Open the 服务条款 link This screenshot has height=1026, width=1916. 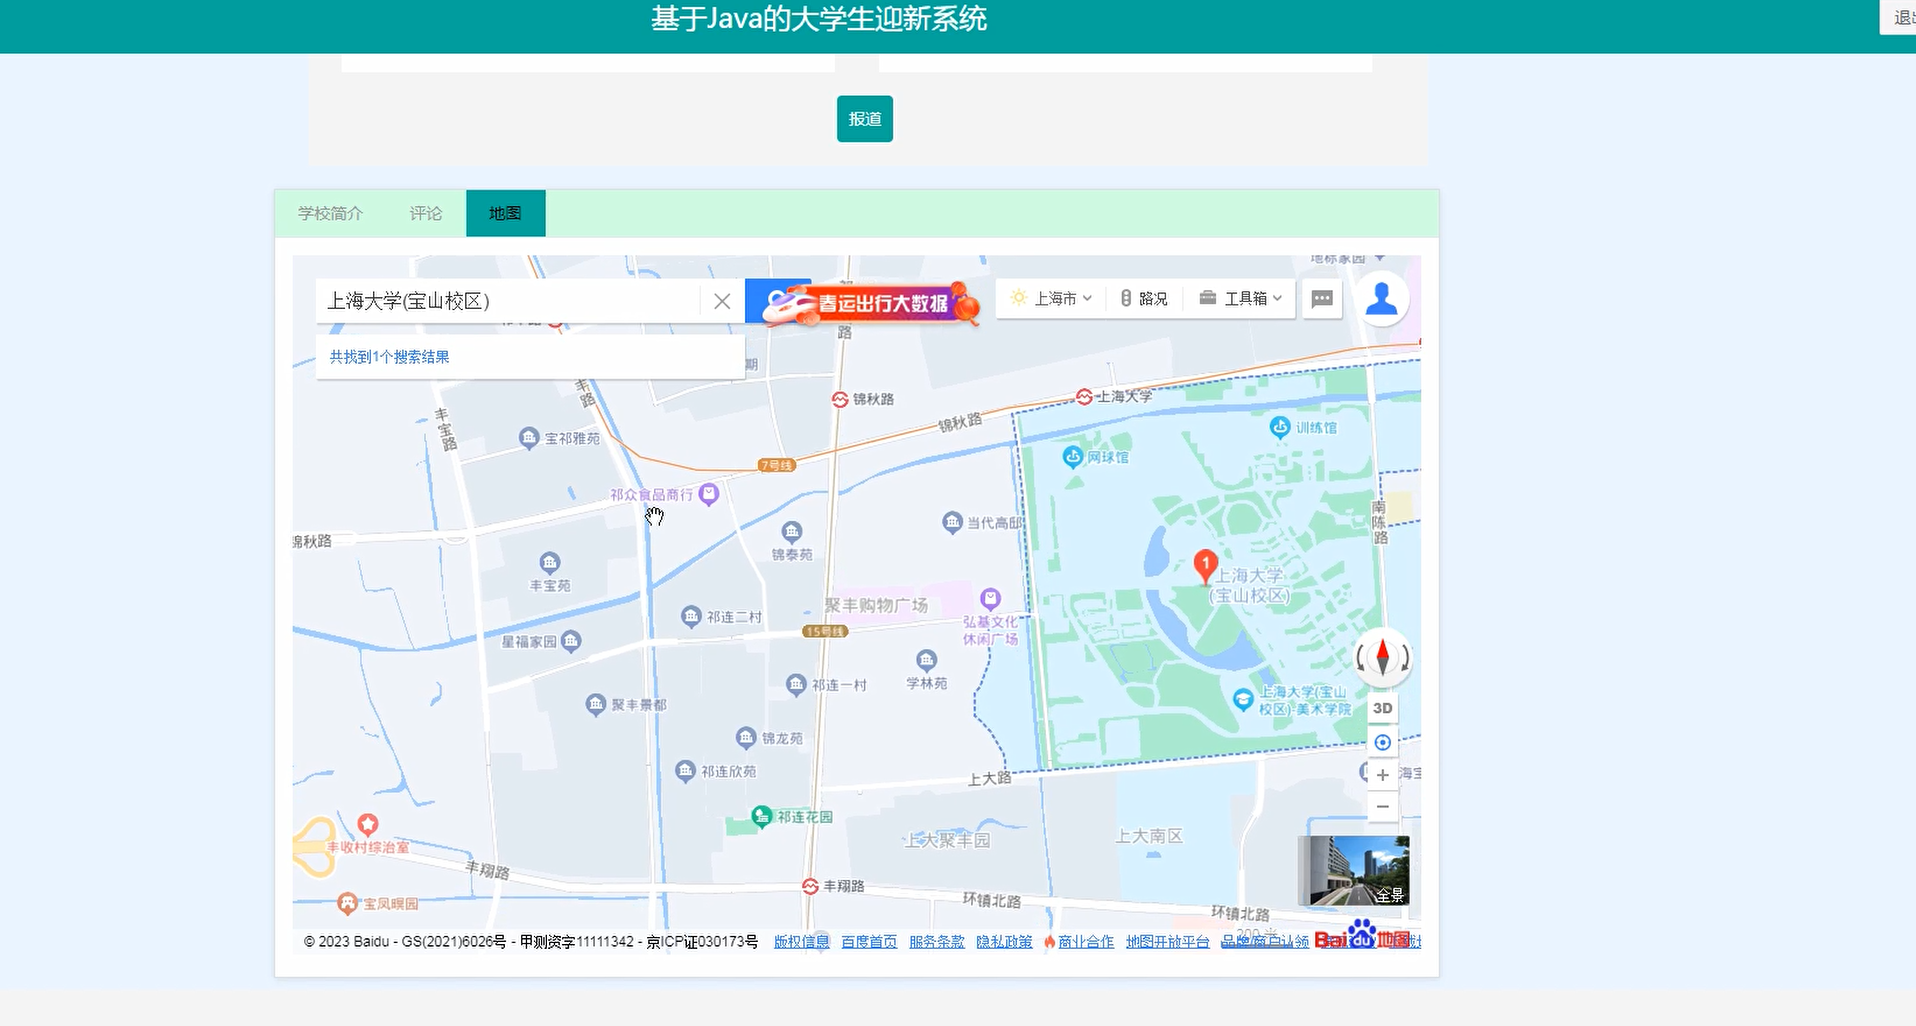click(937, 942)
